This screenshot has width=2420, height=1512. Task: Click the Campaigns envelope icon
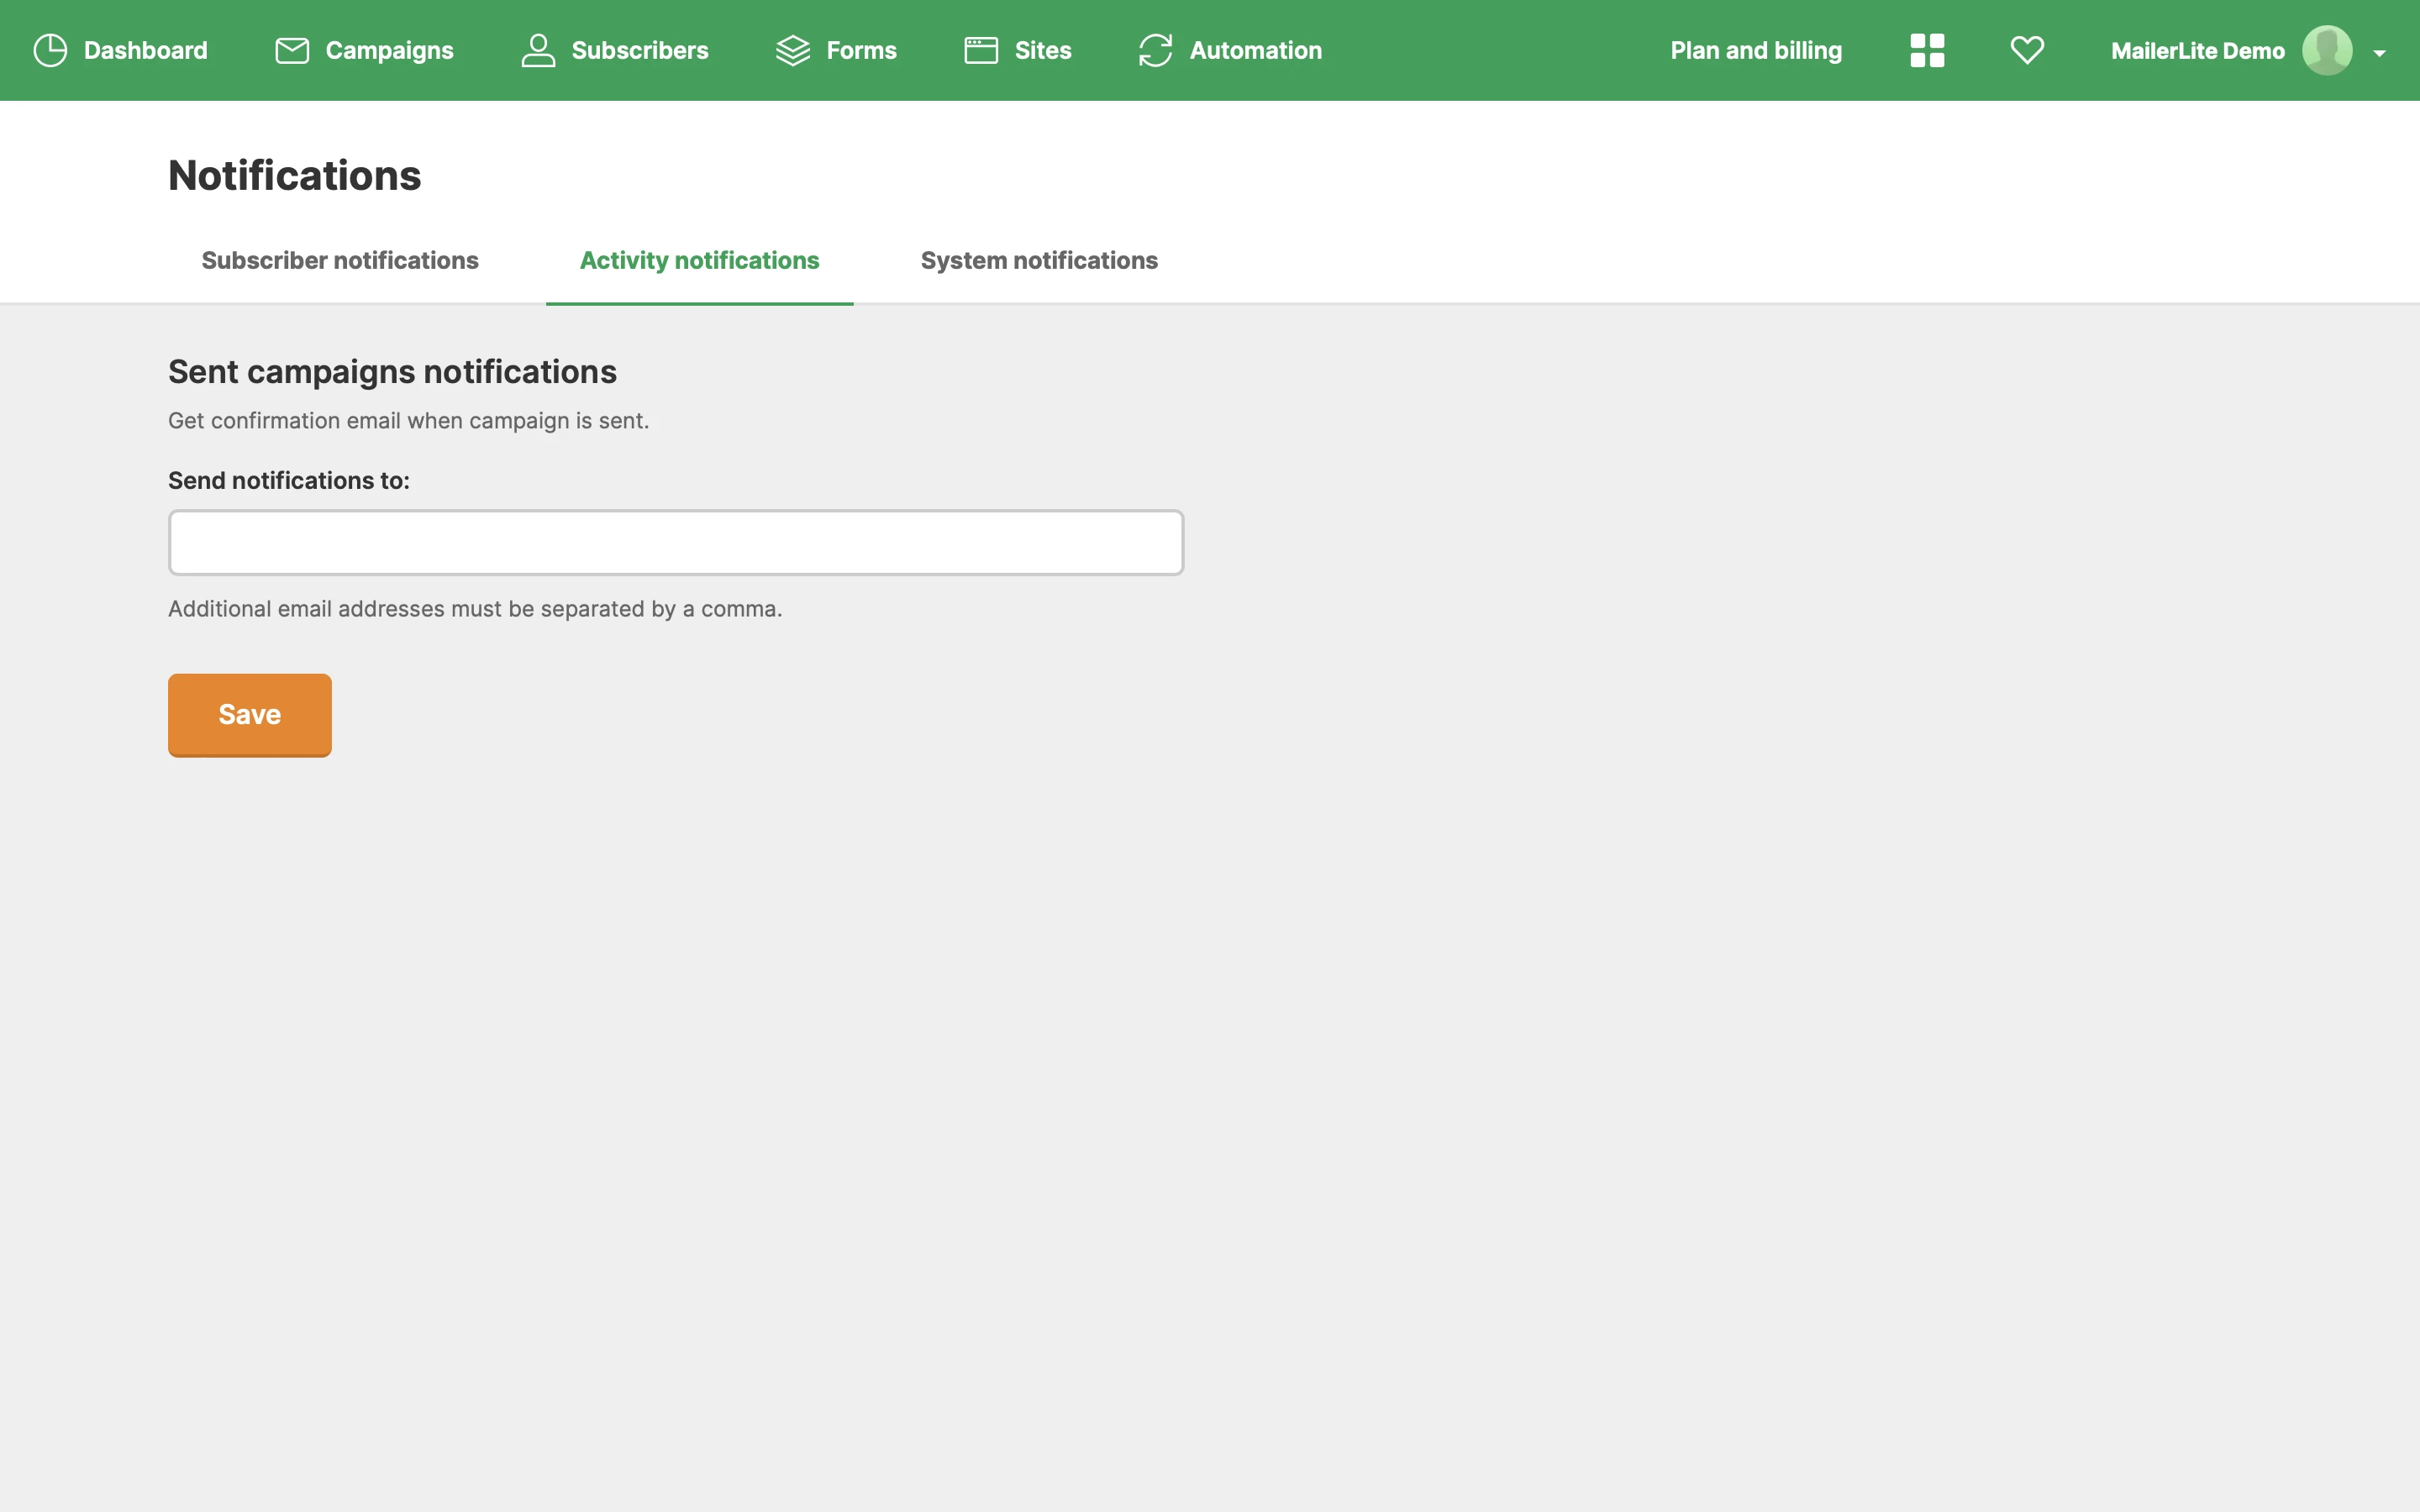coord(292,50)
